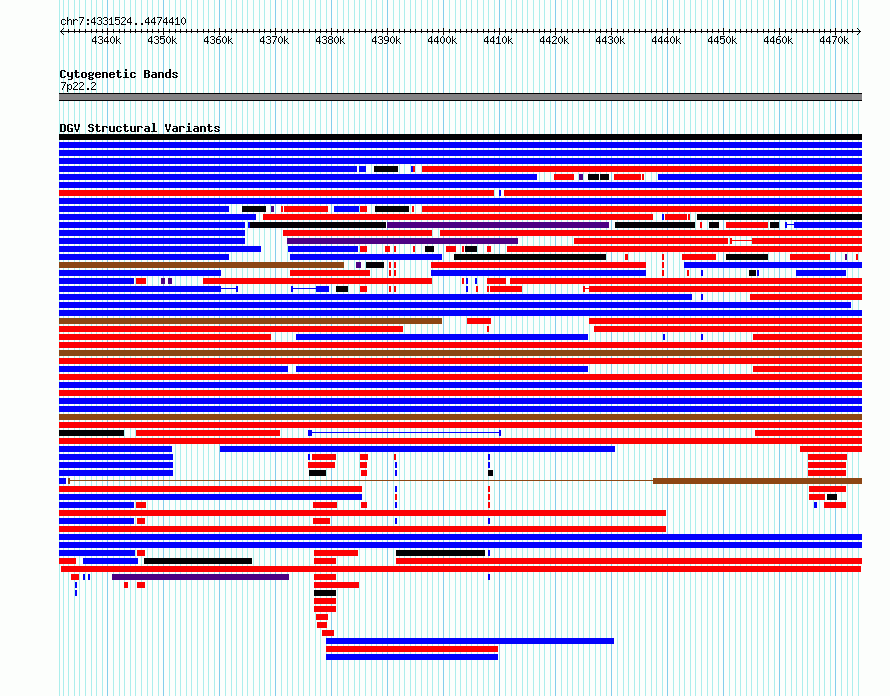The image size is (890, 696).
Task: Select the black variant bar starting at the left edge near 4340k
Action: [91, 433]
